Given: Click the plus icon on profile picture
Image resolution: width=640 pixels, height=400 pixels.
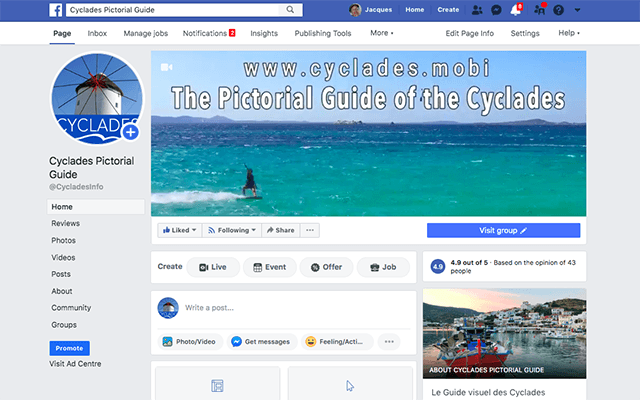Looking at the screenshot, I should 131,132.
